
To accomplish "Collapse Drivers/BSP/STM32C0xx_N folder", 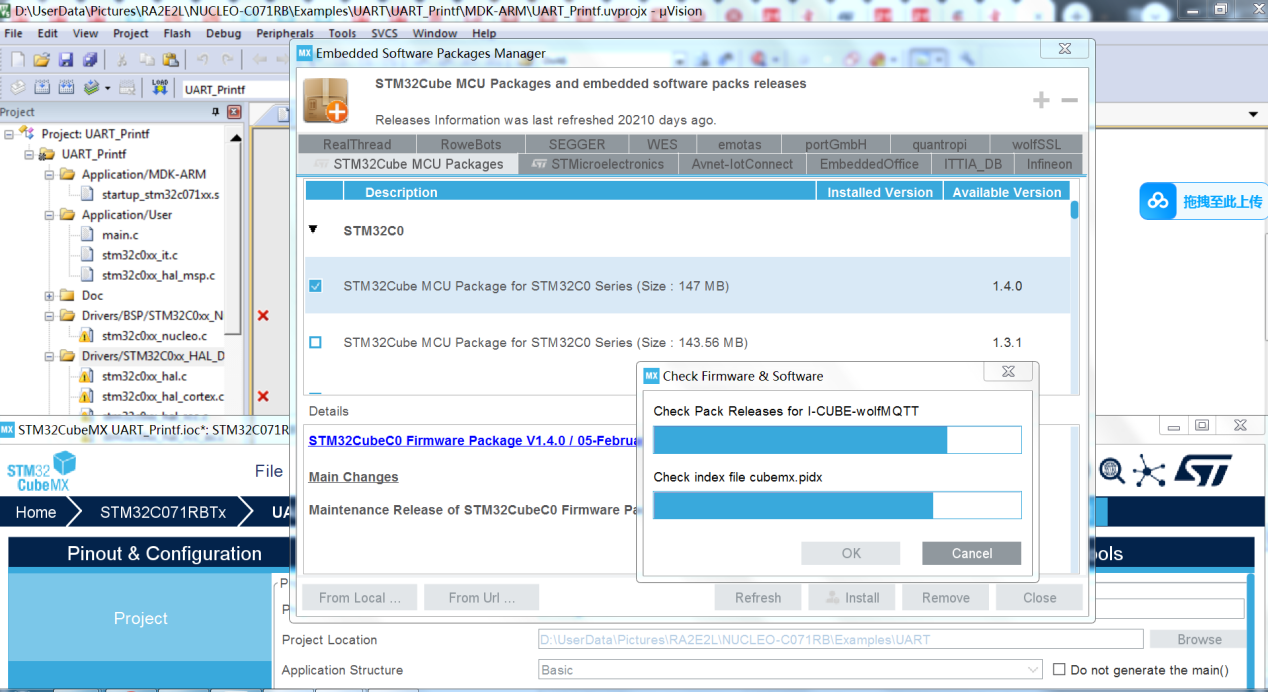I will (49, 316).
